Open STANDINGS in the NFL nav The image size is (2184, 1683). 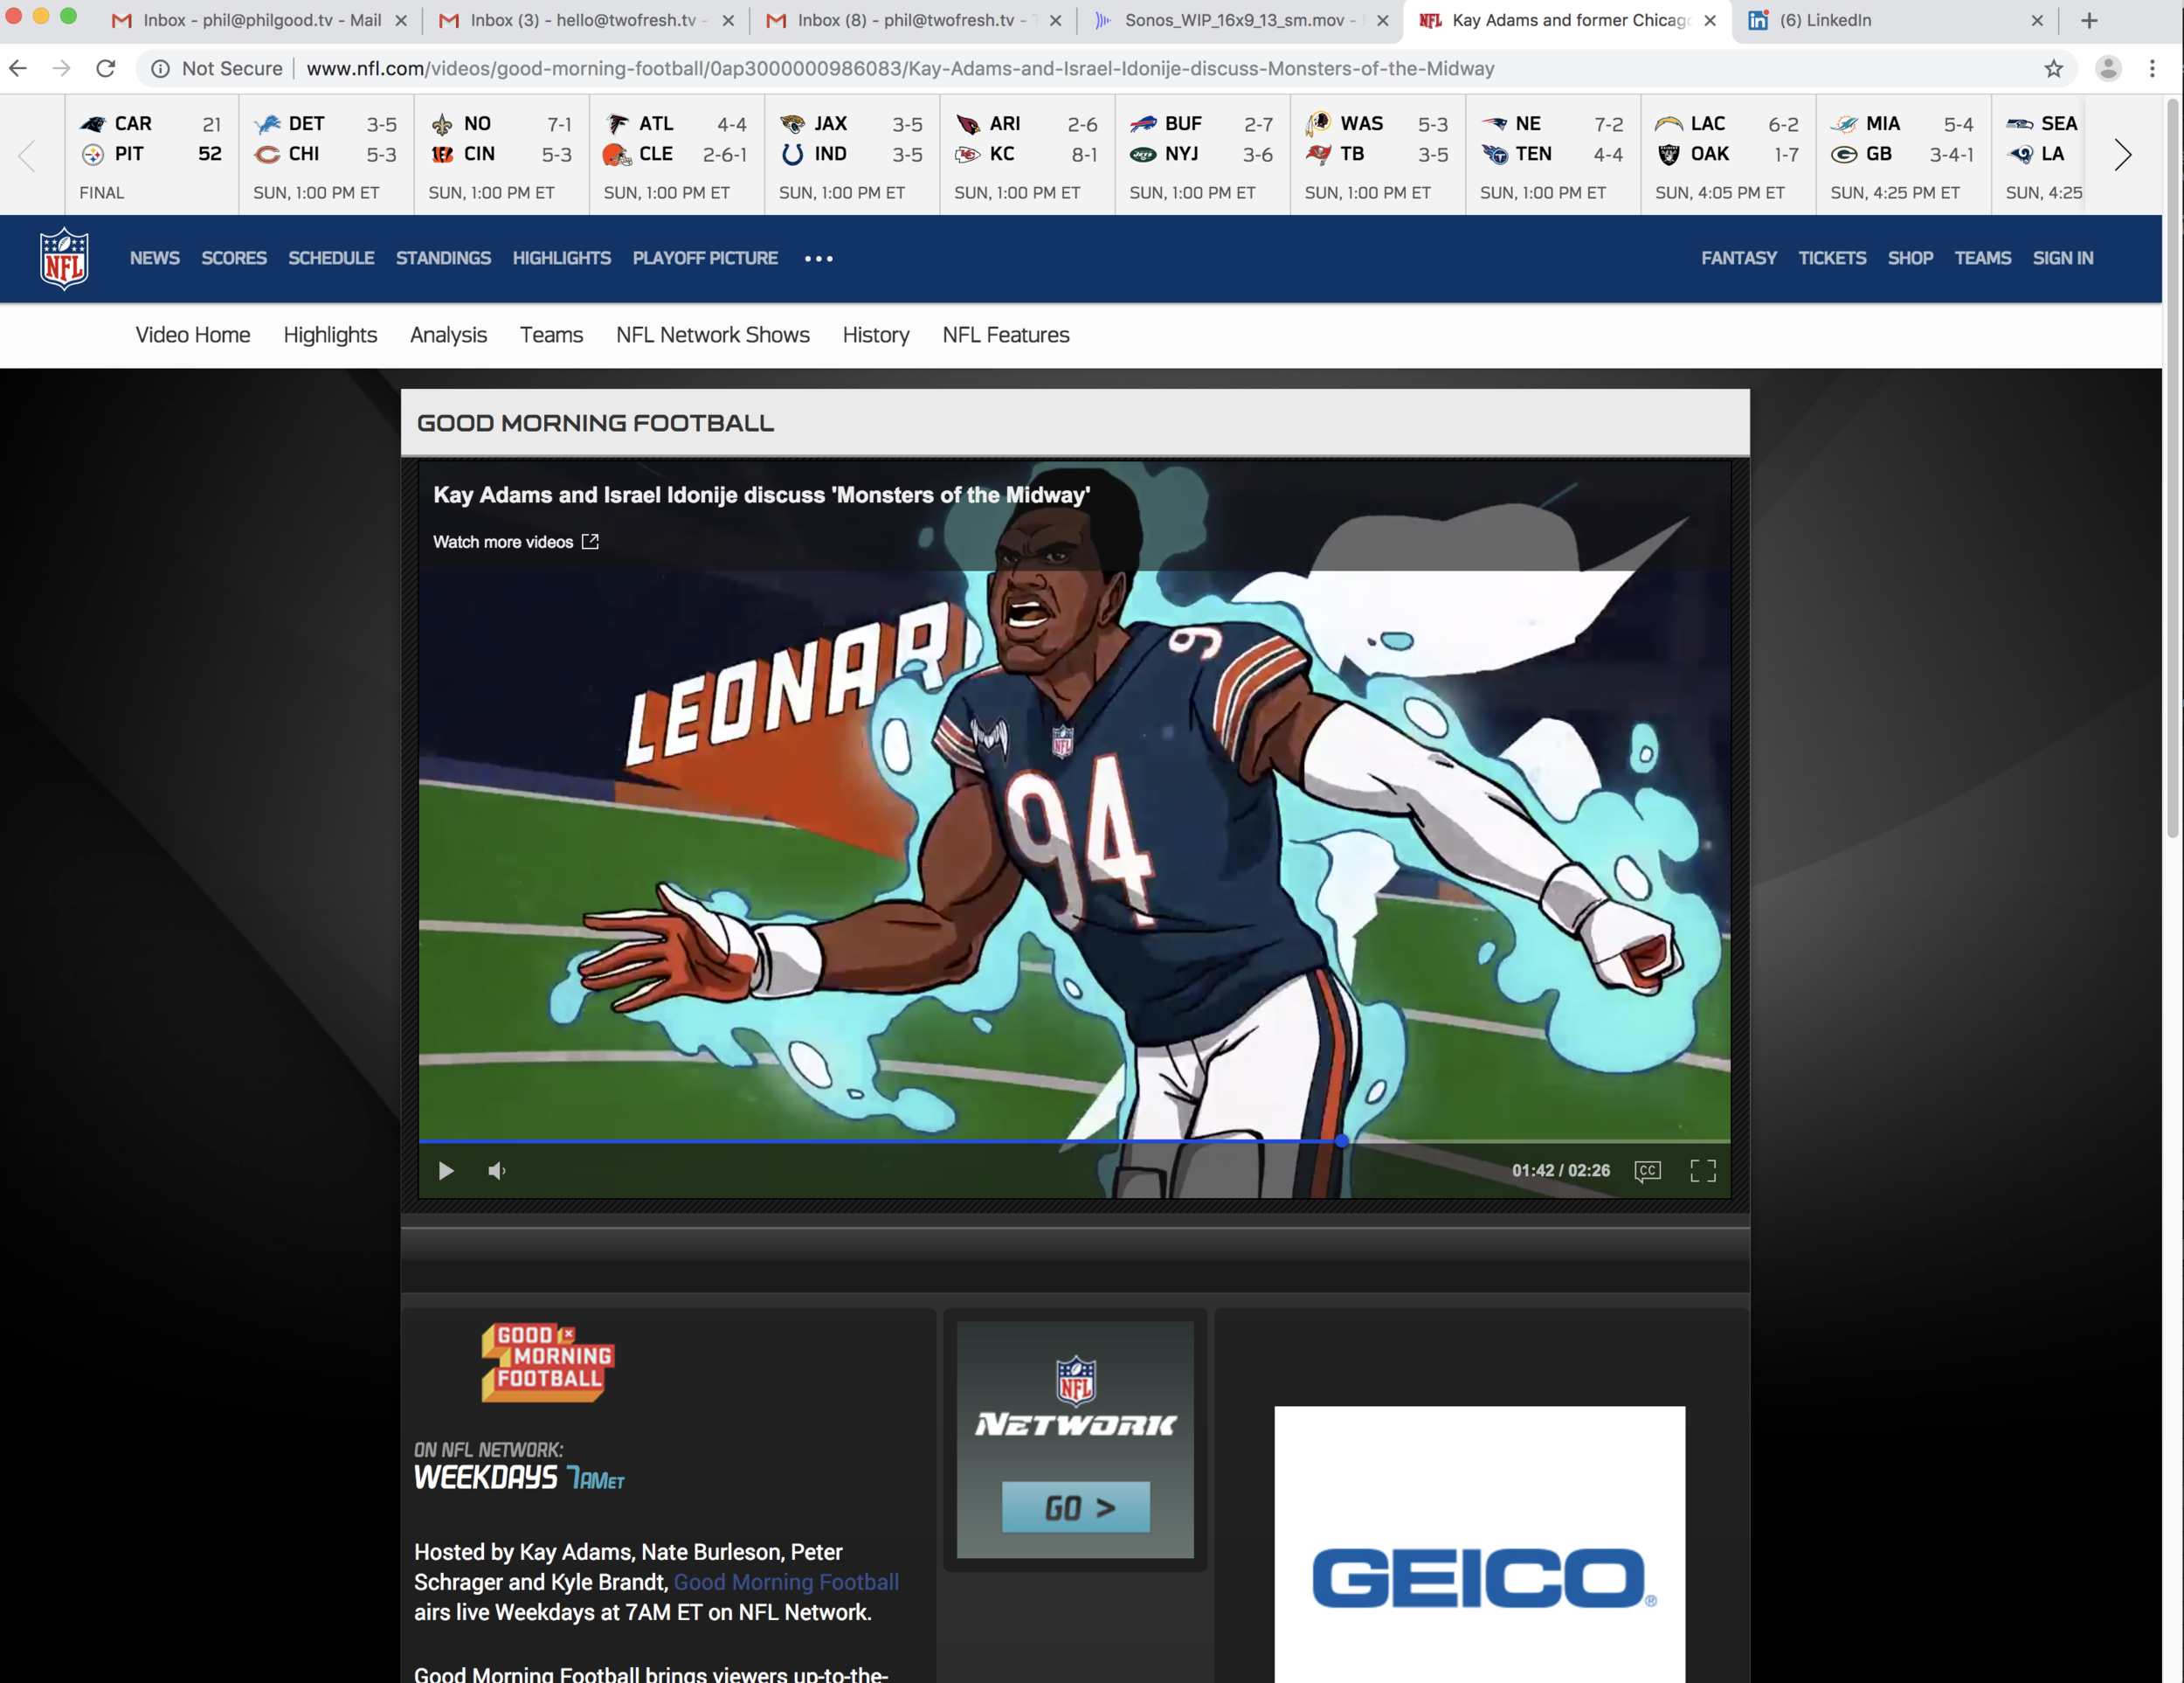(x=443, y=258)
